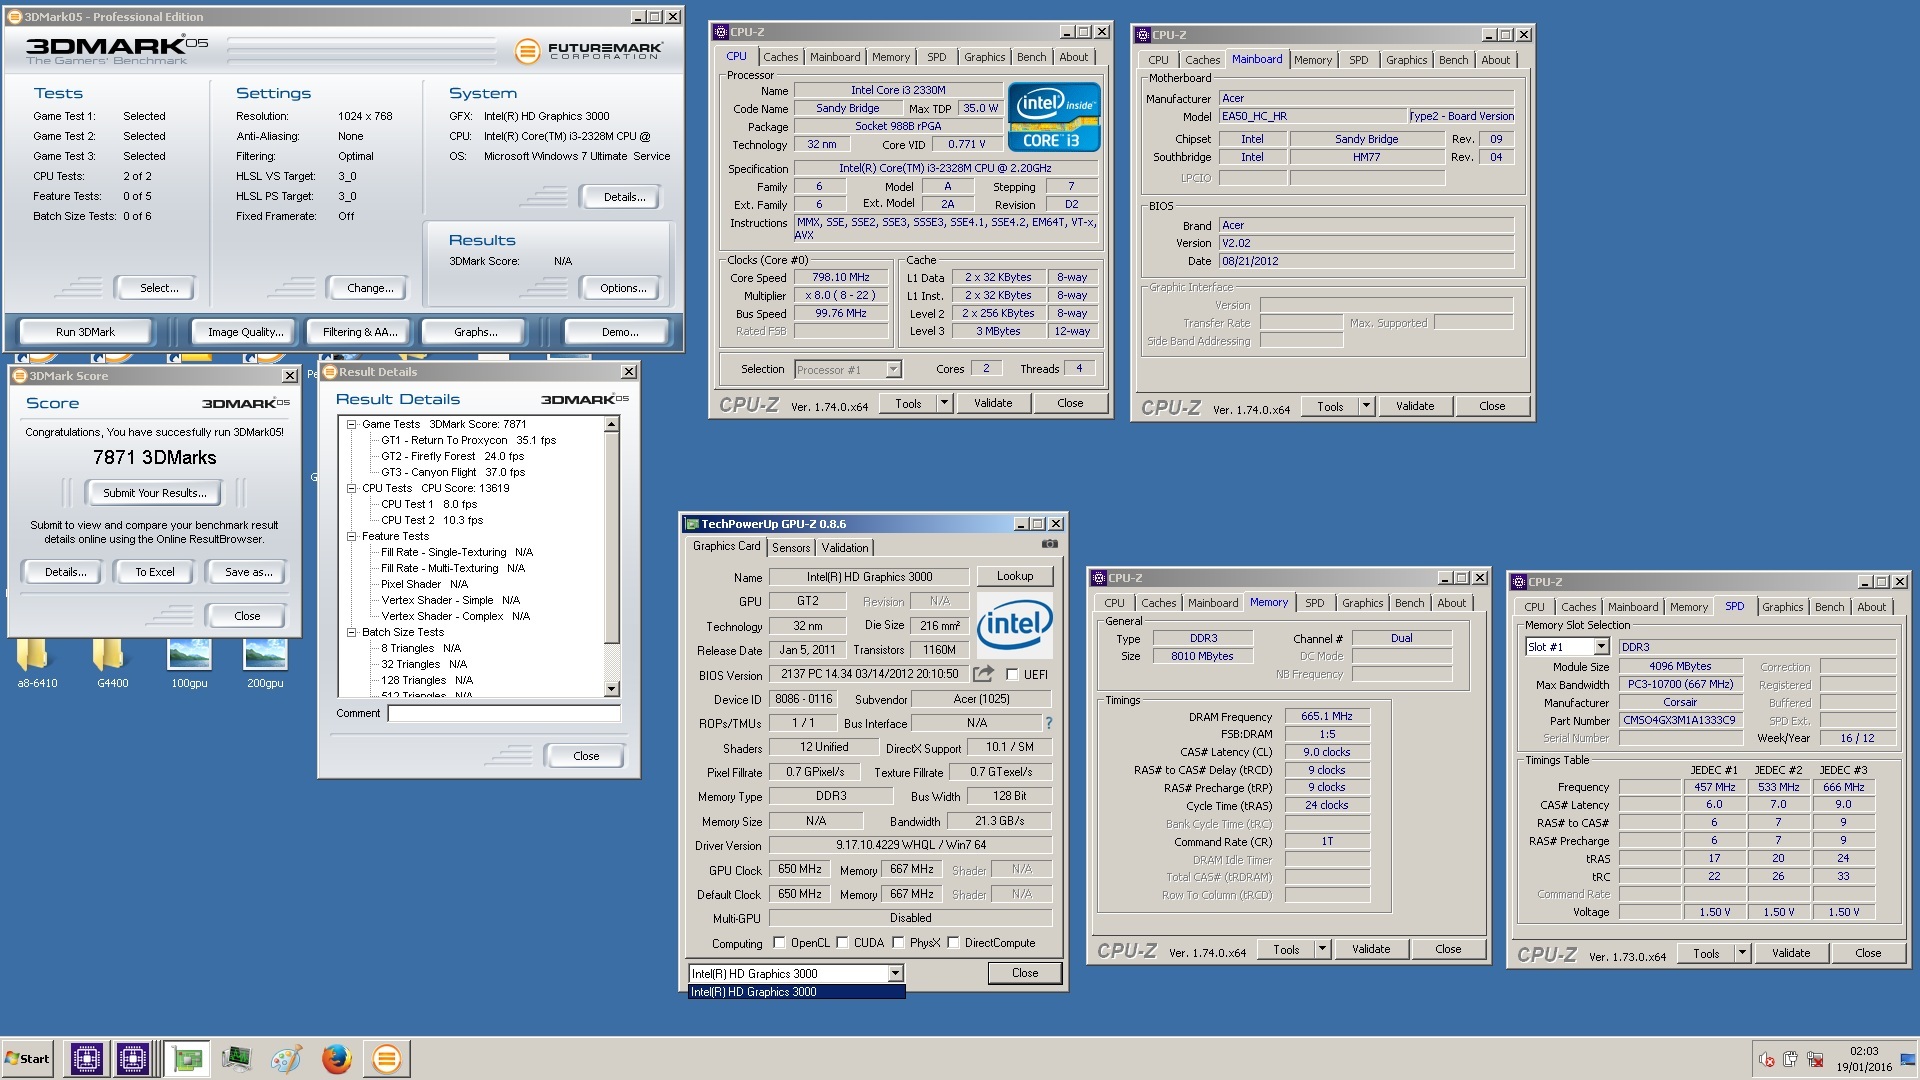Image resolution: width=1920 pixels, height=1080 pixels.
Task: Click the GPU-Z screenshot camera icon
Action: (x=1049, y=545)
